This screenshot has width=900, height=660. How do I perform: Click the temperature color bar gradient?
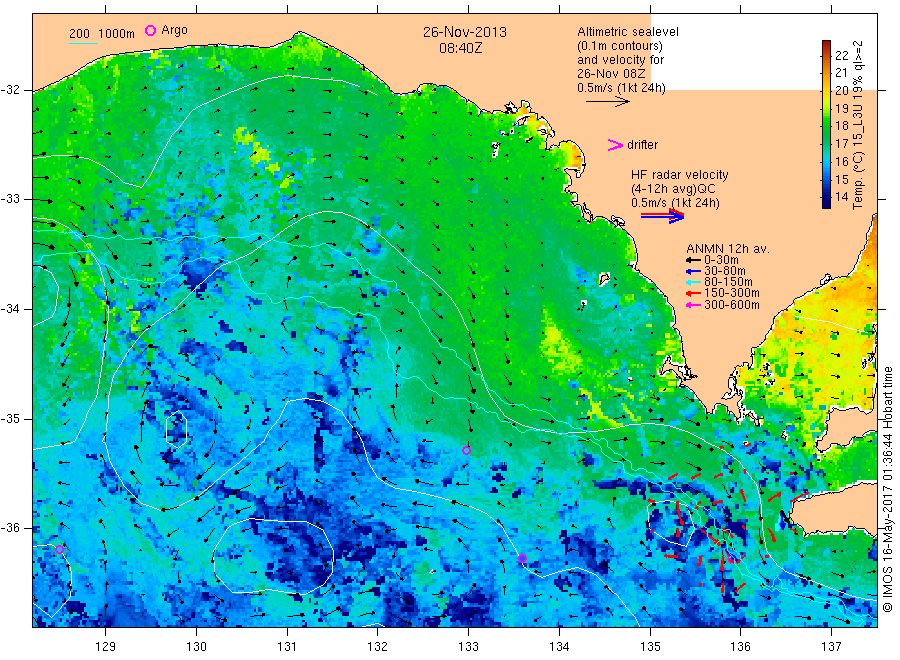point(827,124)
